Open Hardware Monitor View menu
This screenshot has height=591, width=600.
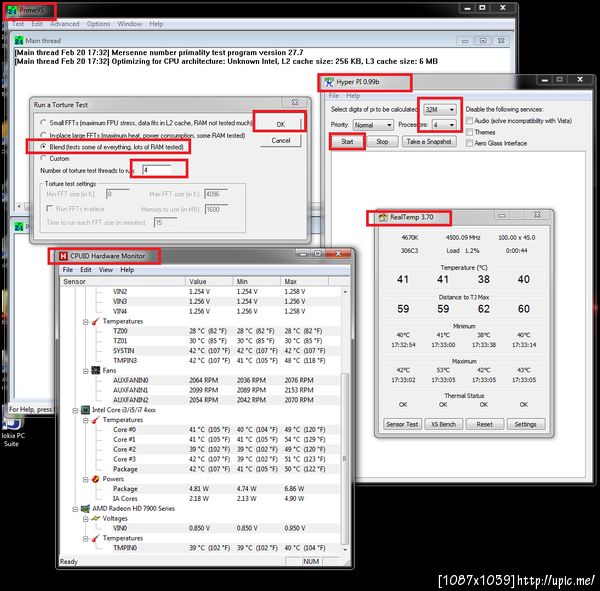106,269
